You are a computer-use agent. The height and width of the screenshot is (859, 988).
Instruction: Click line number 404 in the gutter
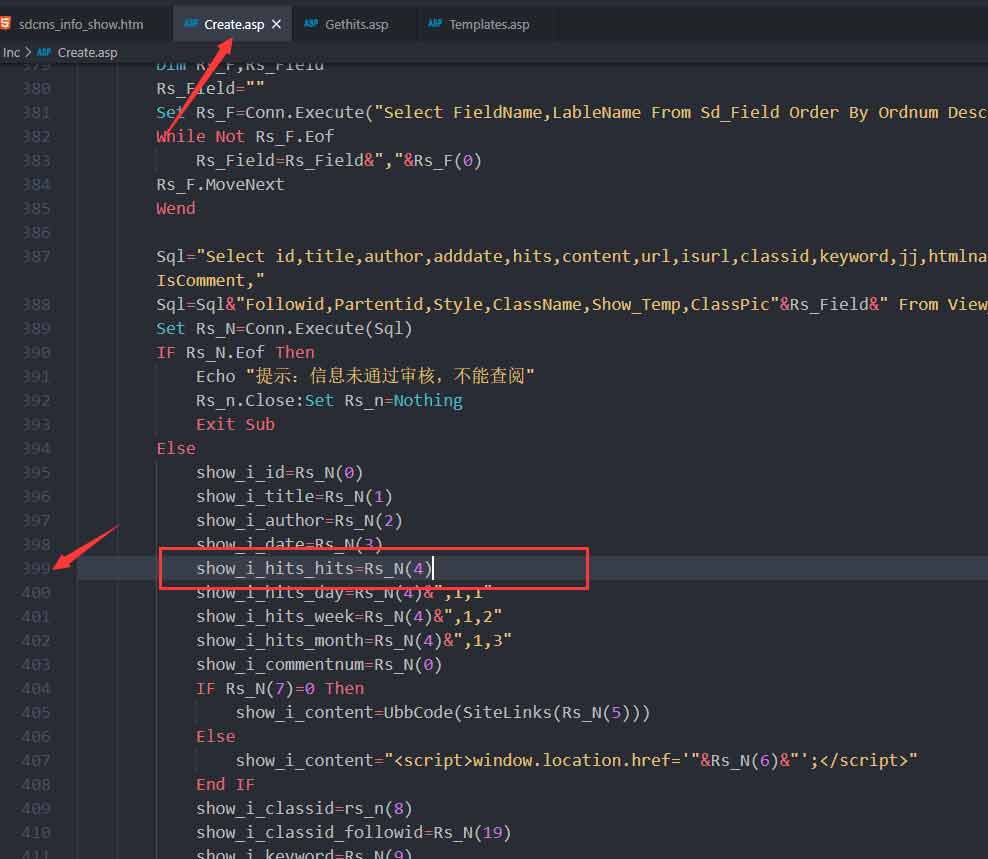point(36,689)
